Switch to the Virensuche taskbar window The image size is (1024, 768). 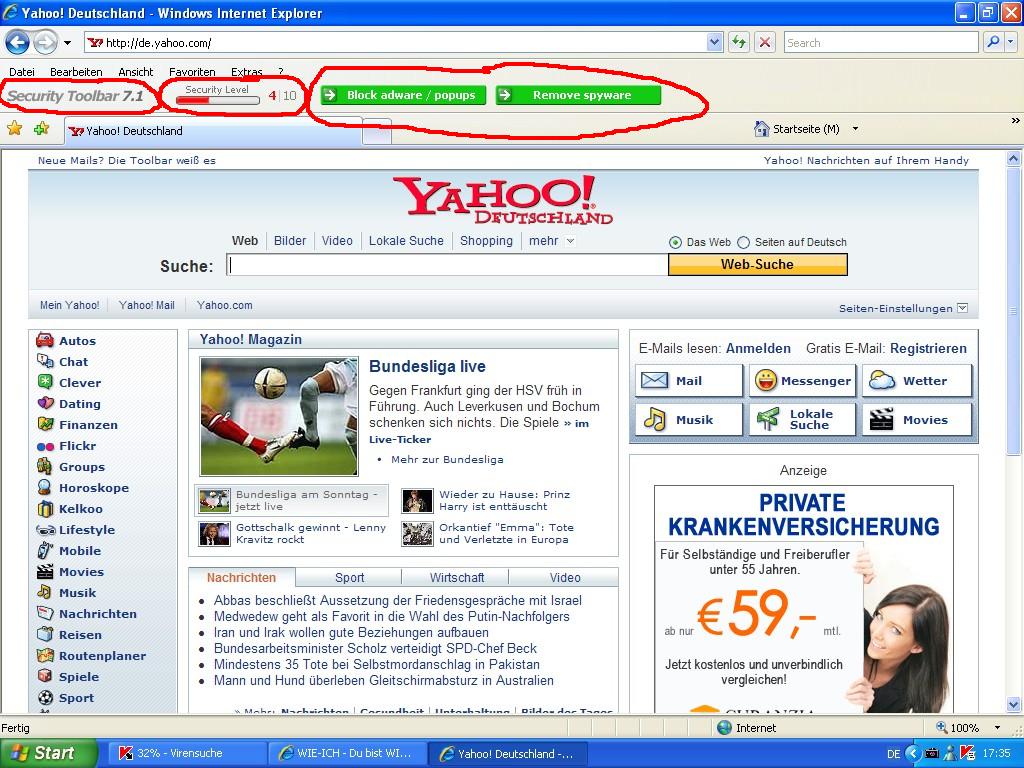(x=187, y=753)
